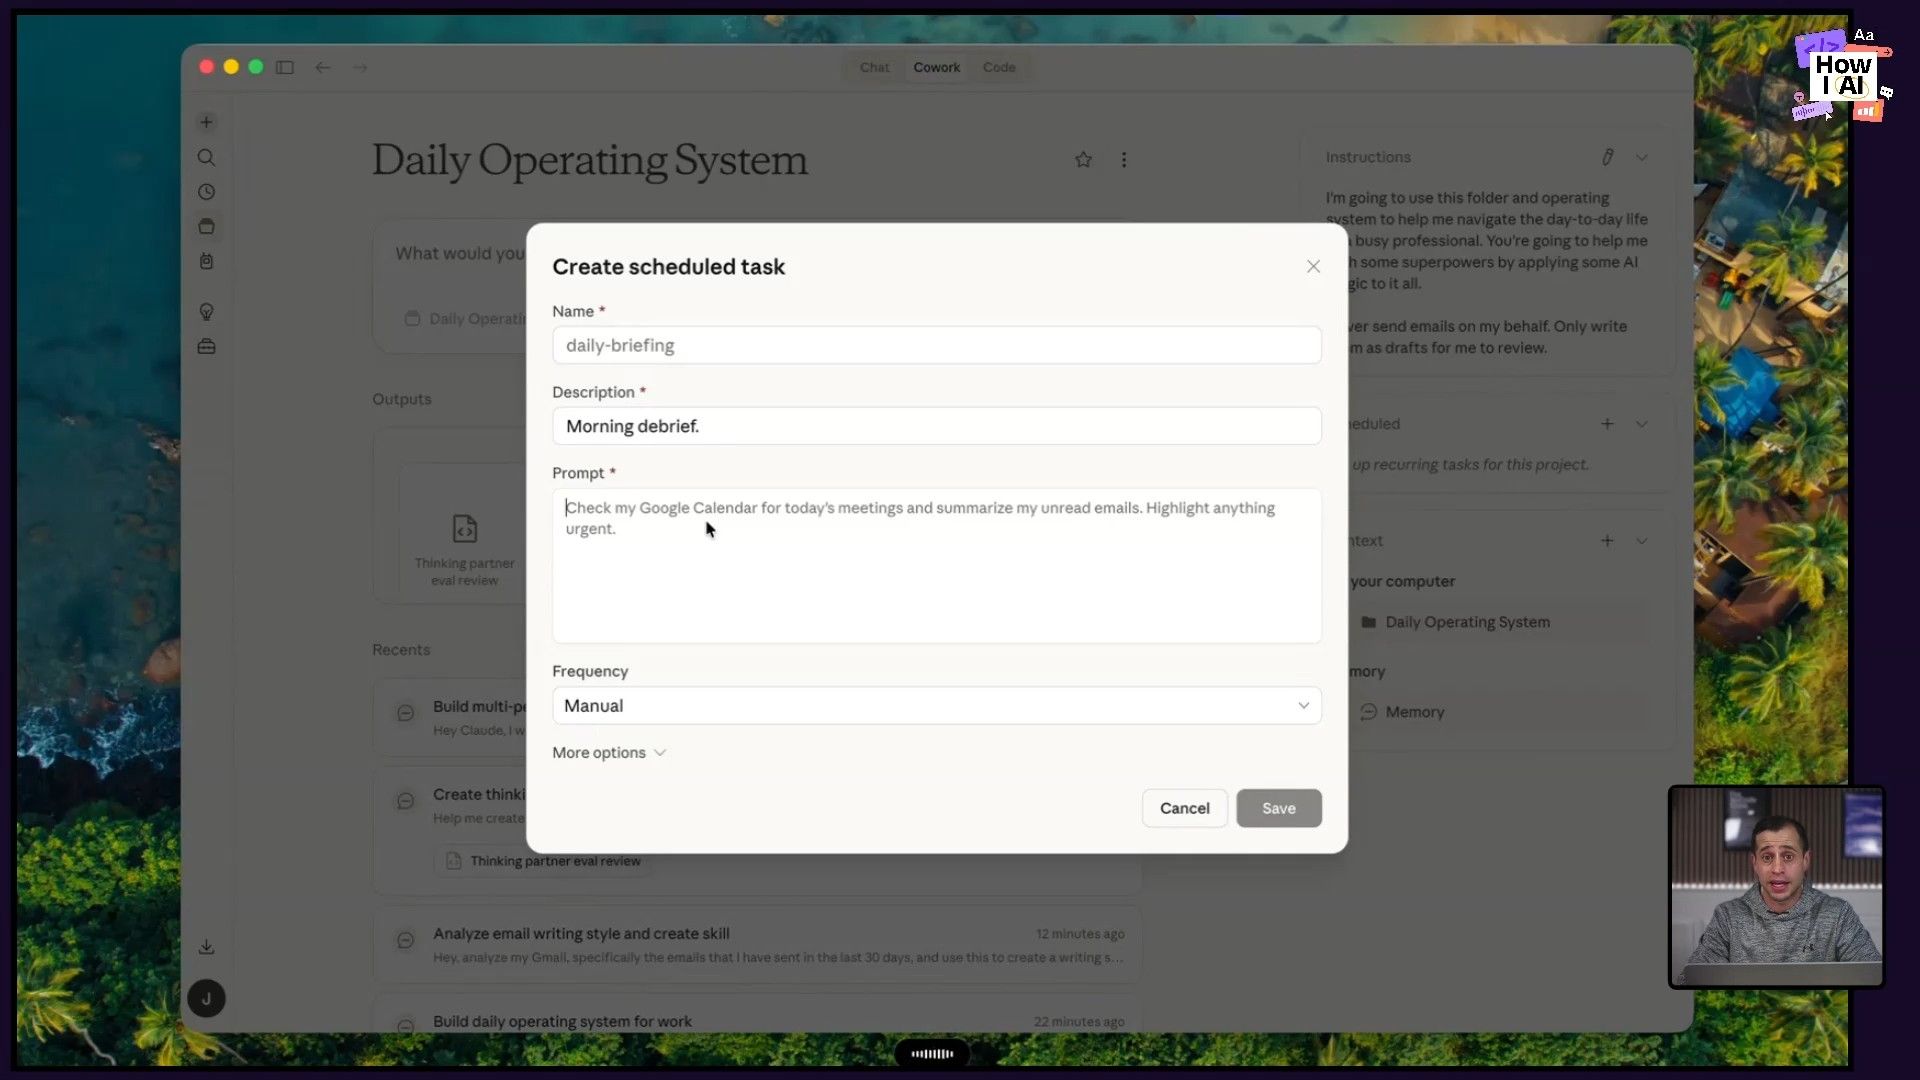Click the plus icon in left sidebar
This screenshot has height=1080, width=1920.
206,122
